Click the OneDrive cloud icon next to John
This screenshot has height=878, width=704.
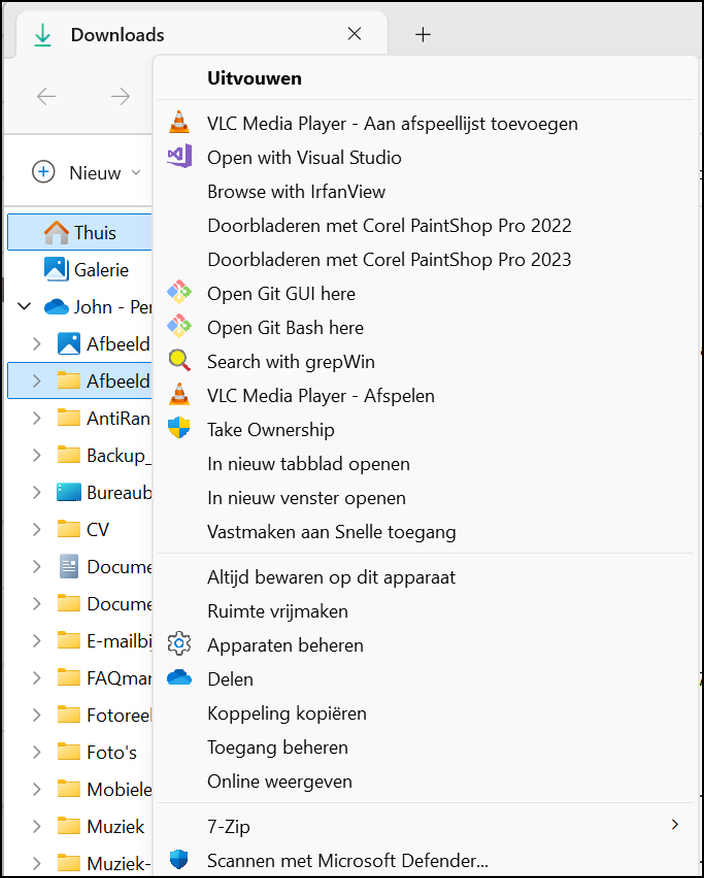click(x=57, y=307)
